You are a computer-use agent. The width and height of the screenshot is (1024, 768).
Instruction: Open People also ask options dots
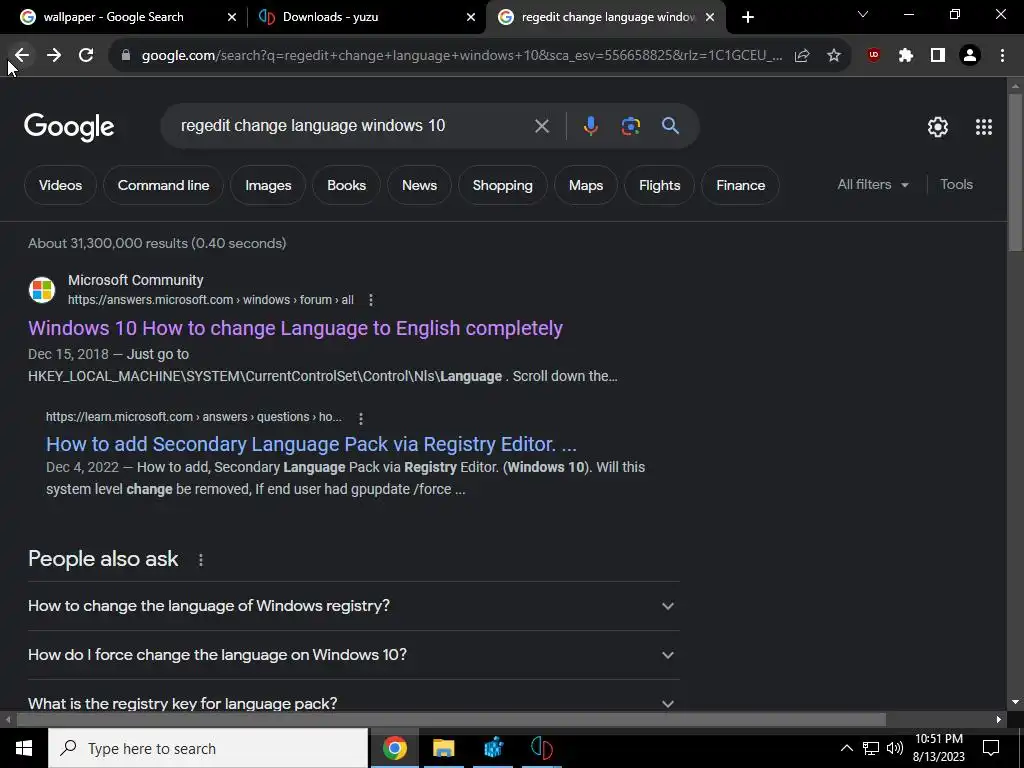pos(200,560)
